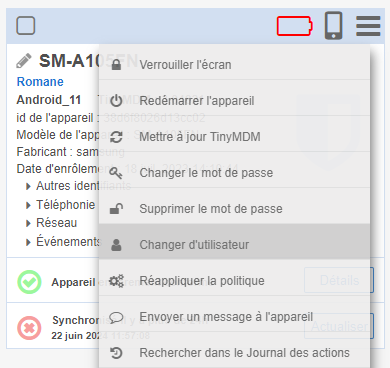Expand the Réseau section
This screenshot has width=390, height=368.
[x=52, y=223]
